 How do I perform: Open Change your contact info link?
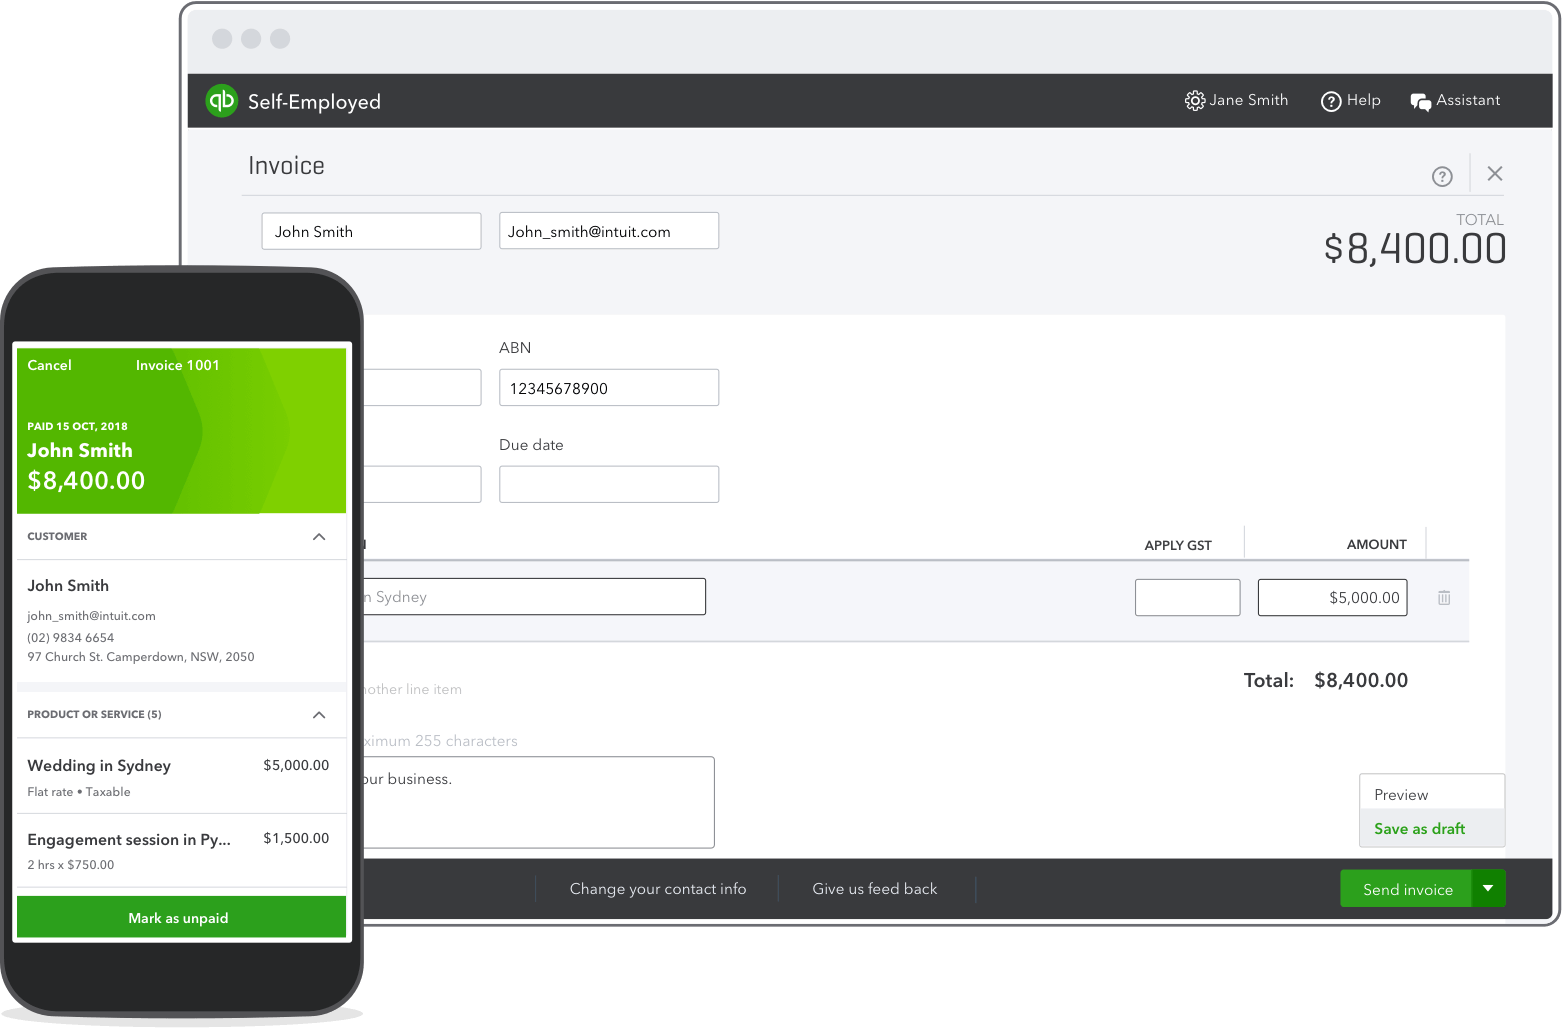[658, 889]
